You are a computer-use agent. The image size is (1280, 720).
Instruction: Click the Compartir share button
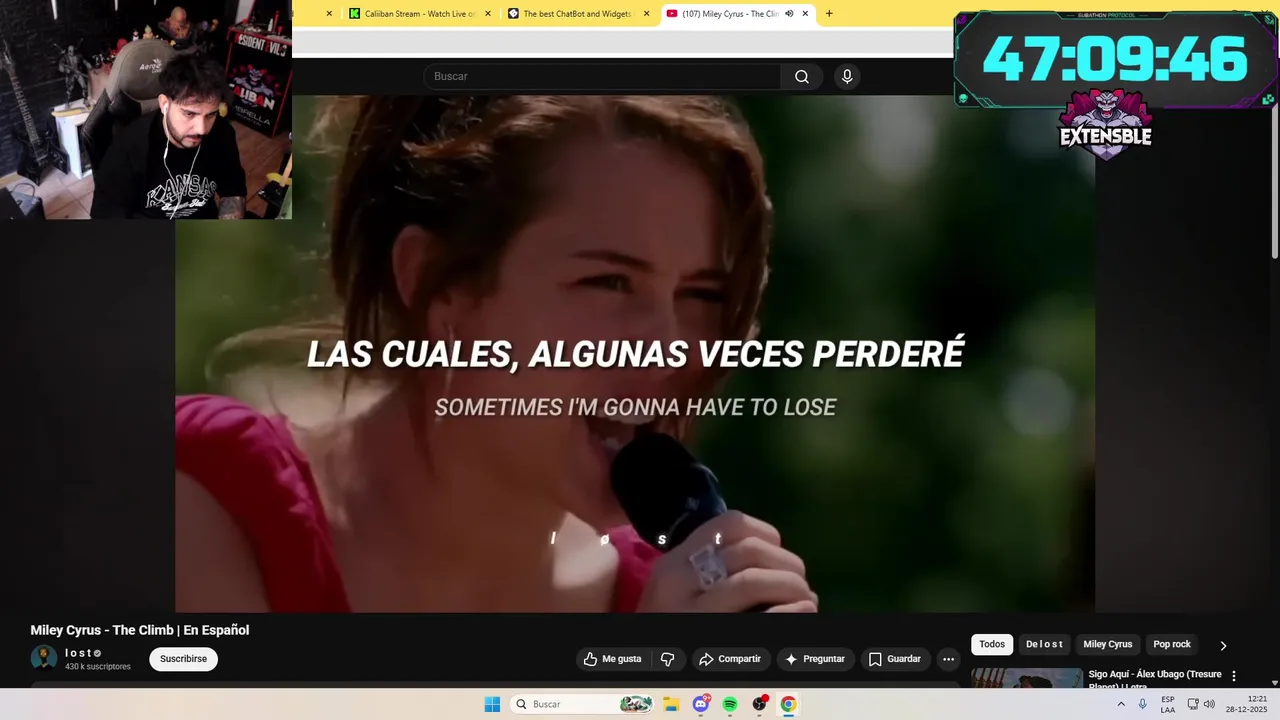[x=730, y=659]
